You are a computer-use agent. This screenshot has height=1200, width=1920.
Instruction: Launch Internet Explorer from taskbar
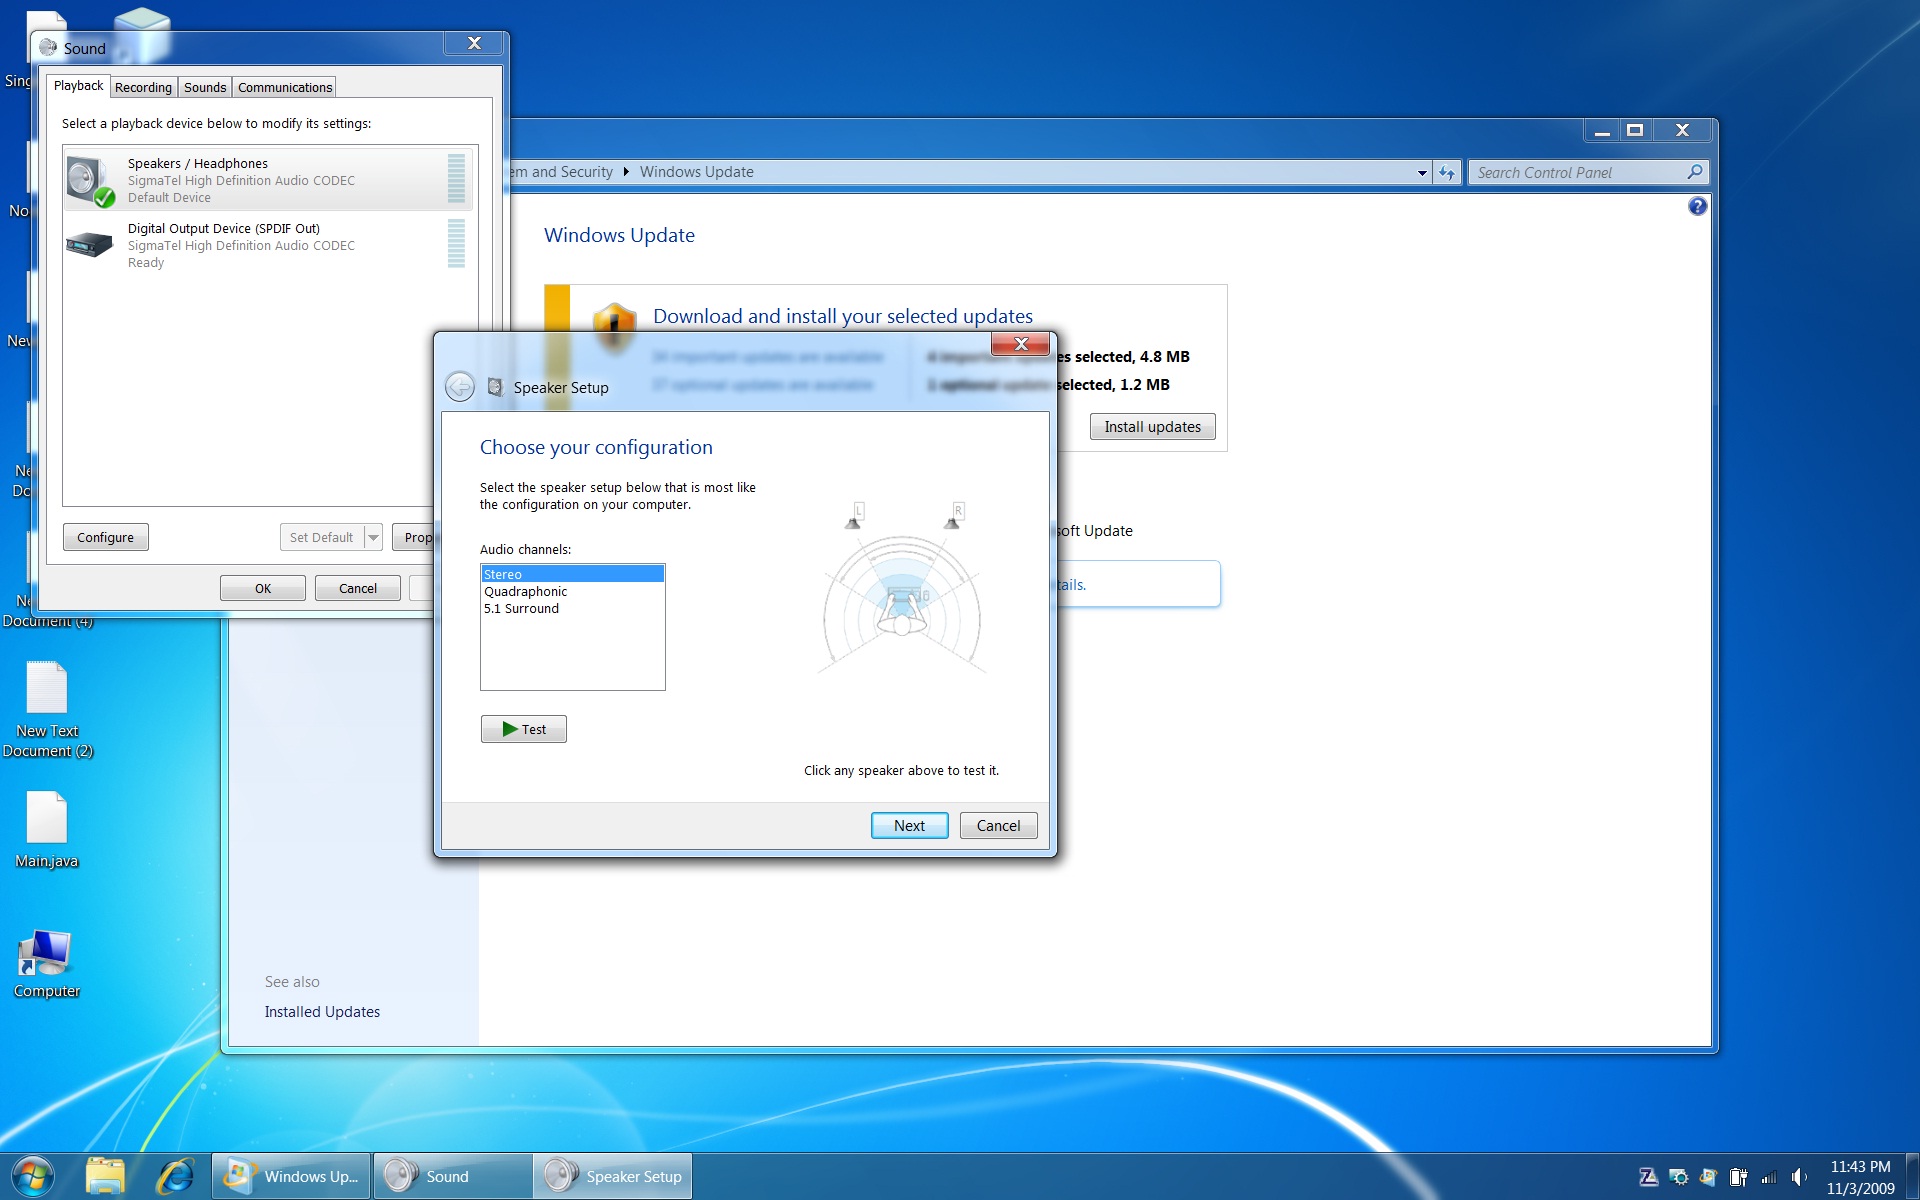tap(175, 1176)
